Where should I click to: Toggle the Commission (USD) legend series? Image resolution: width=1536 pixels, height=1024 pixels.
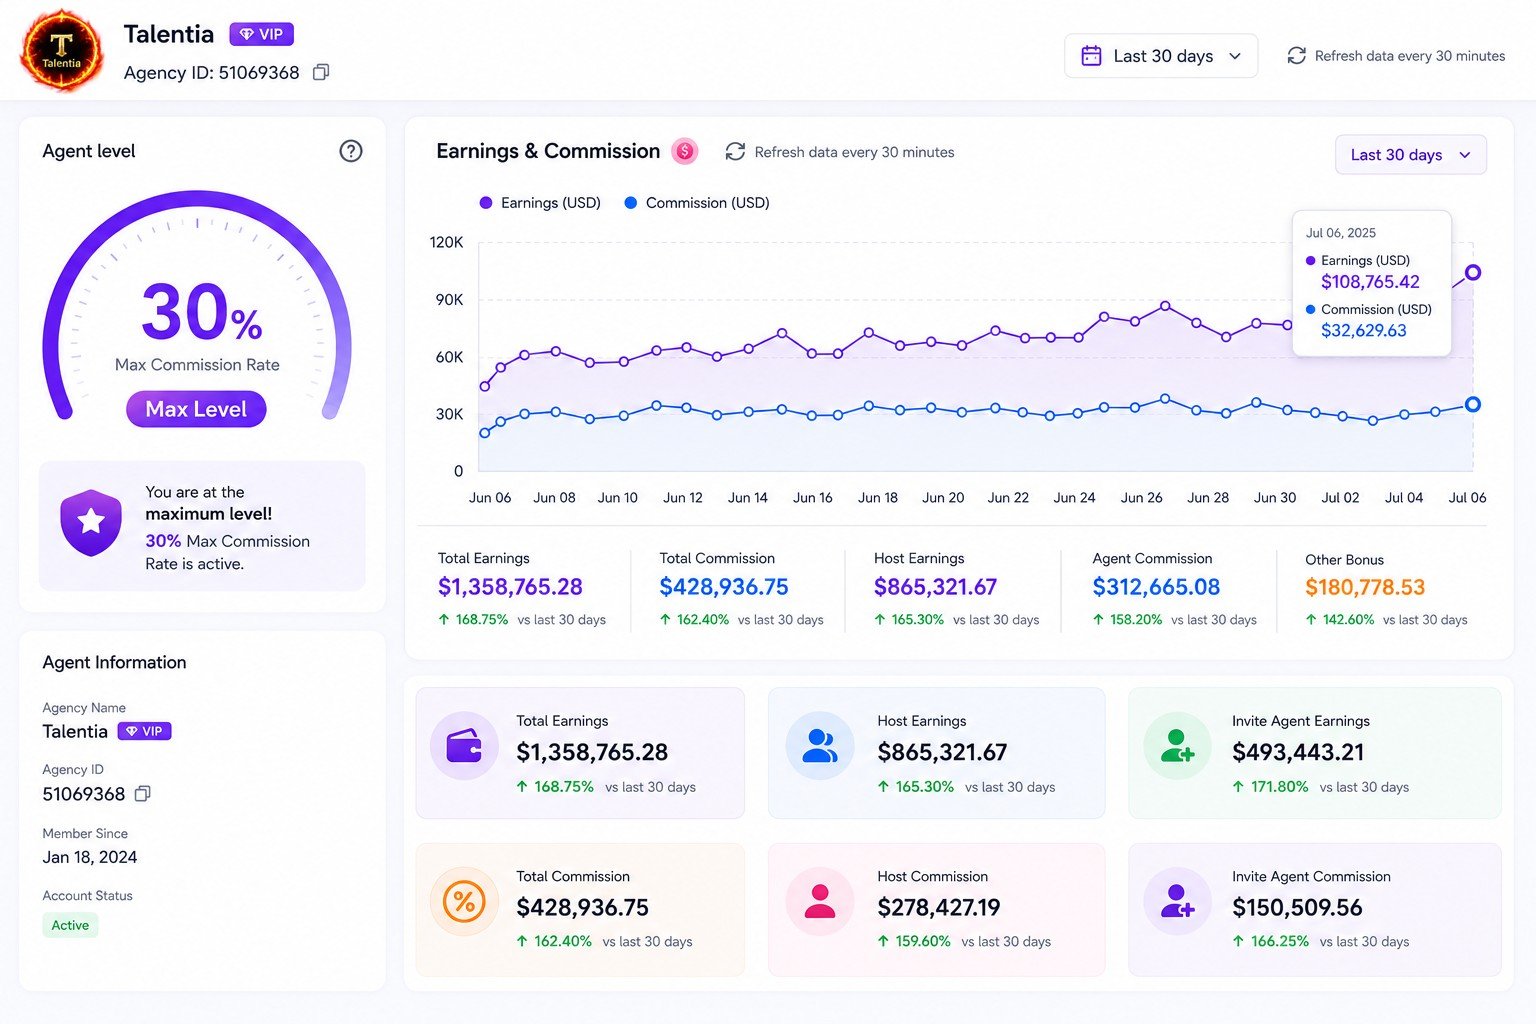pyautogui.click(x=697, y=203)
